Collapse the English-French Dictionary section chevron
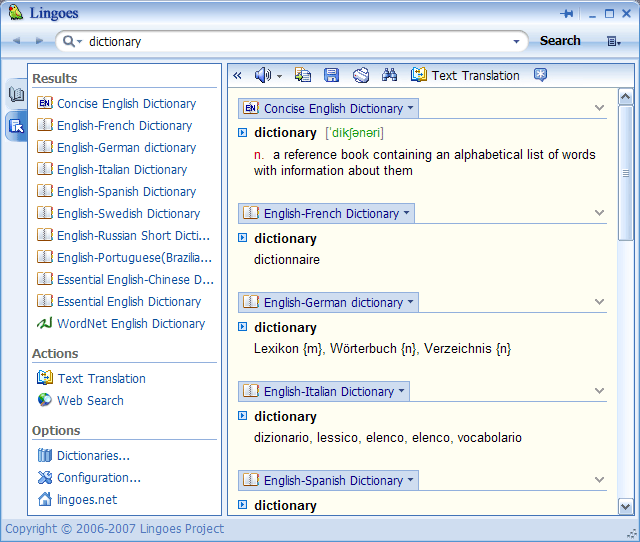 (599, 213)
